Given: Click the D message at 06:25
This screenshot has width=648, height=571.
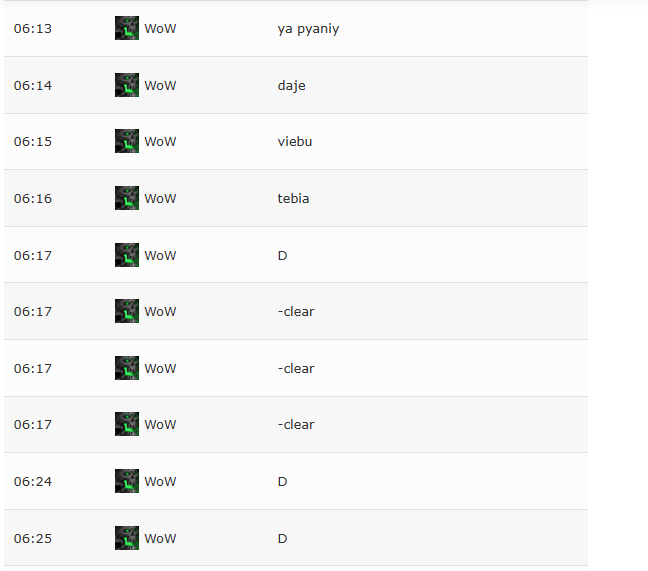Looking at the screenshot, I should [x=282, y=538].
